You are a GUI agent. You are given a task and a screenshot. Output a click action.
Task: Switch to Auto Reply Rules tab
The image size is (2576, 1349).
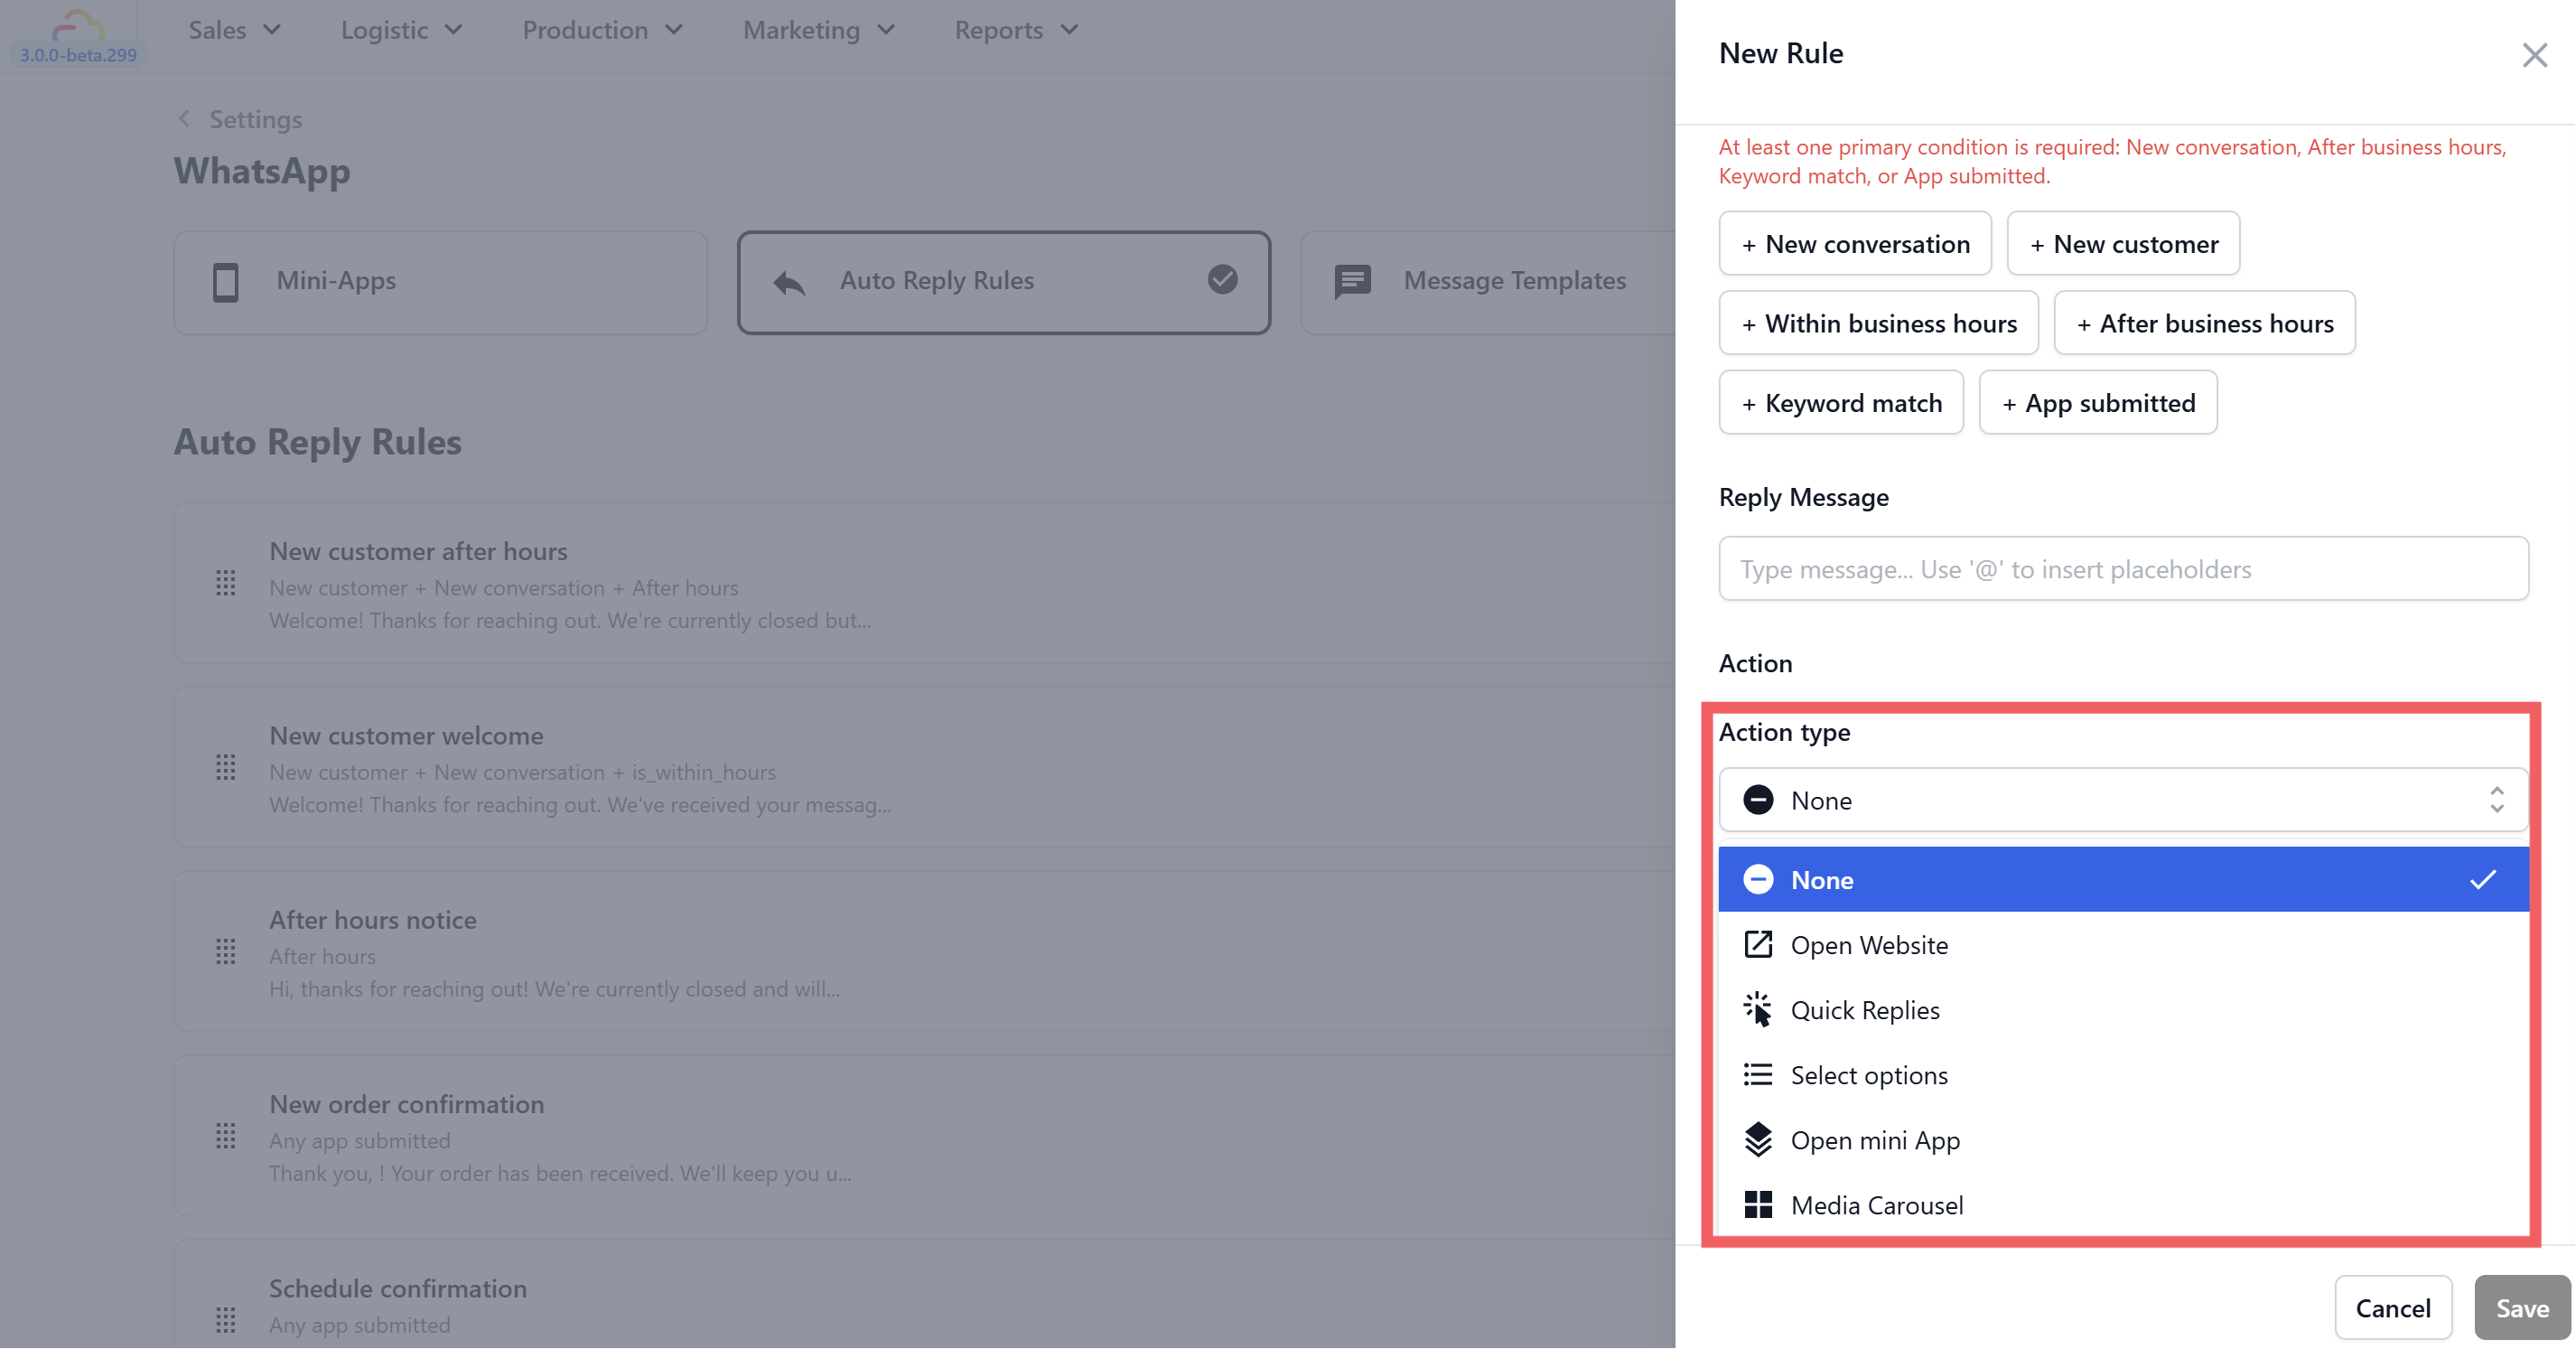(1003, 282)
